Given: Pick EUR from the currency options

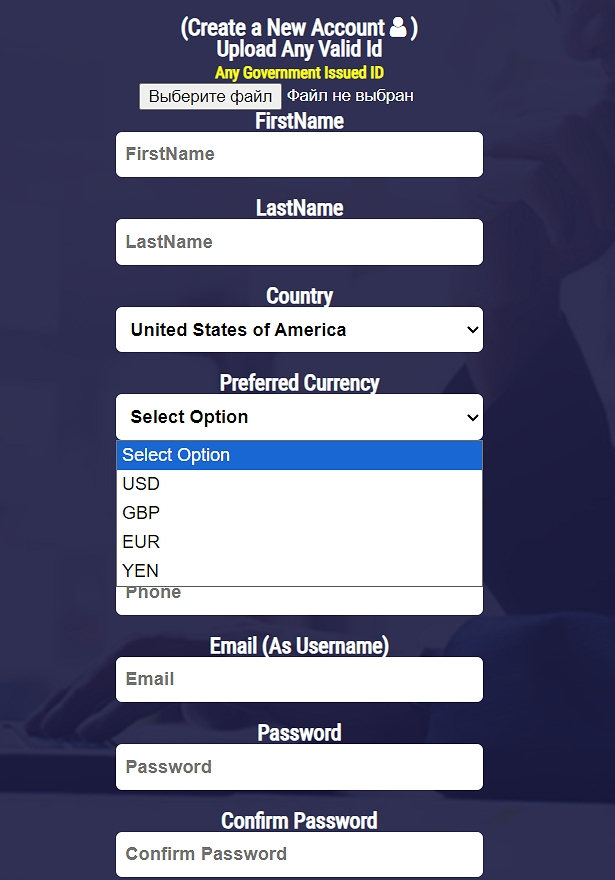Looking at the screenshot, I should (299, 542).
